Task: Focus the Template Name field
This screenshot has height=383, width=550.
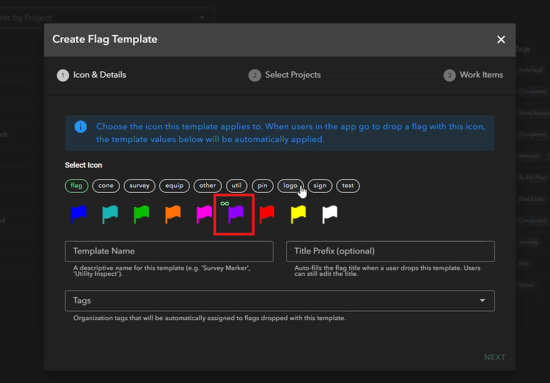Action: pyautogui.click(x=169, y=251)
